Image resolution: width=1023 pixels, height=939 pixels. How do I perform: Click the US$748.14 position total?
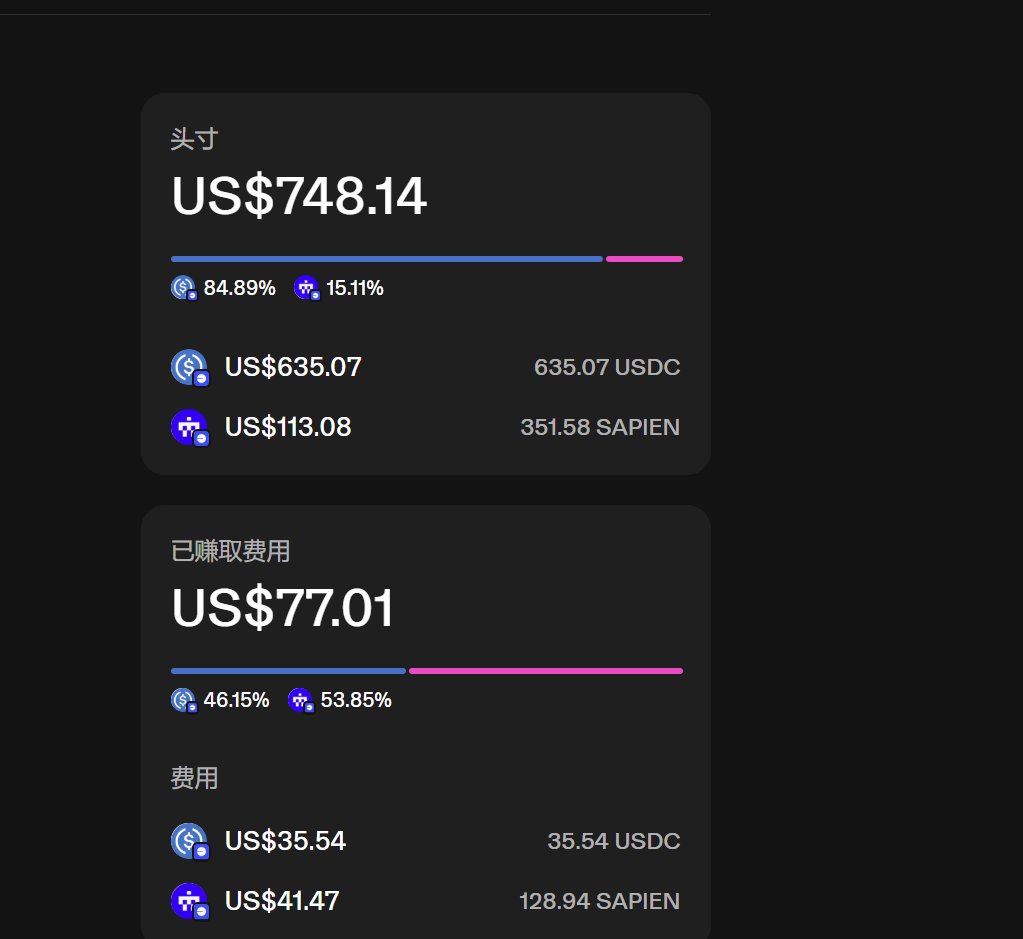coord(299,196)
